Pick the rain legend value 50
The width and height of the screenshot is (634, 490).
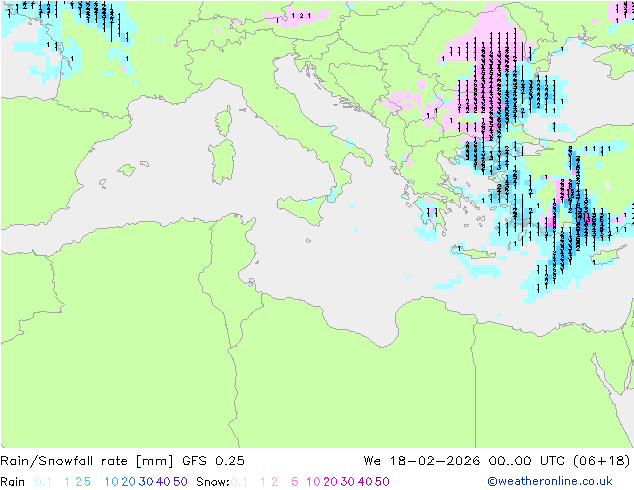[x=180, y=482]
